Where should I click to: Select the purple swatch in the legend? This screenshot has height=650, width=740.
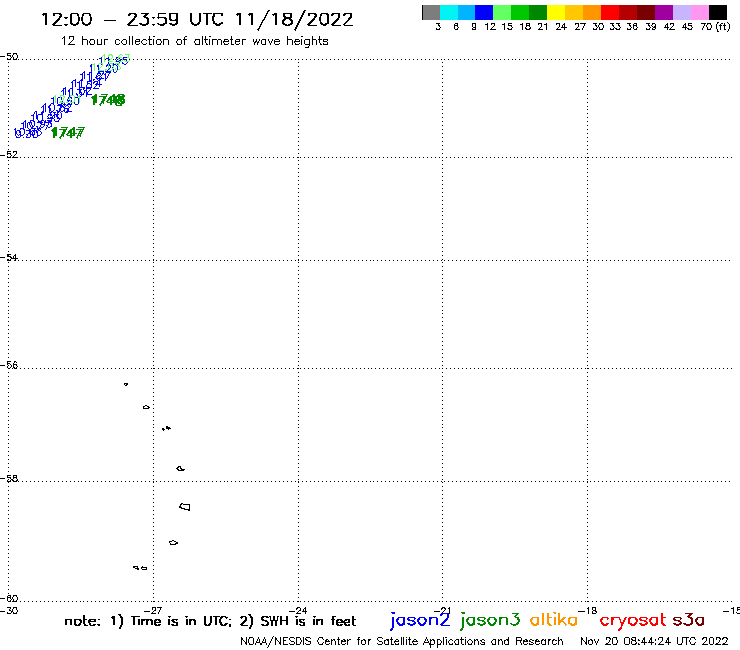(x=664, y=12)
